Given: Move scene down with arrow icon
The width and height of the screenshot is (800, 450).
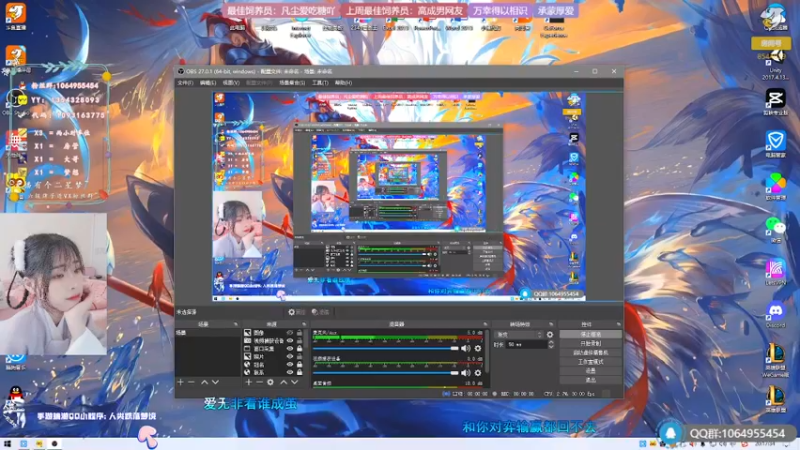Looking at the screenshot, I should (215, 382).
